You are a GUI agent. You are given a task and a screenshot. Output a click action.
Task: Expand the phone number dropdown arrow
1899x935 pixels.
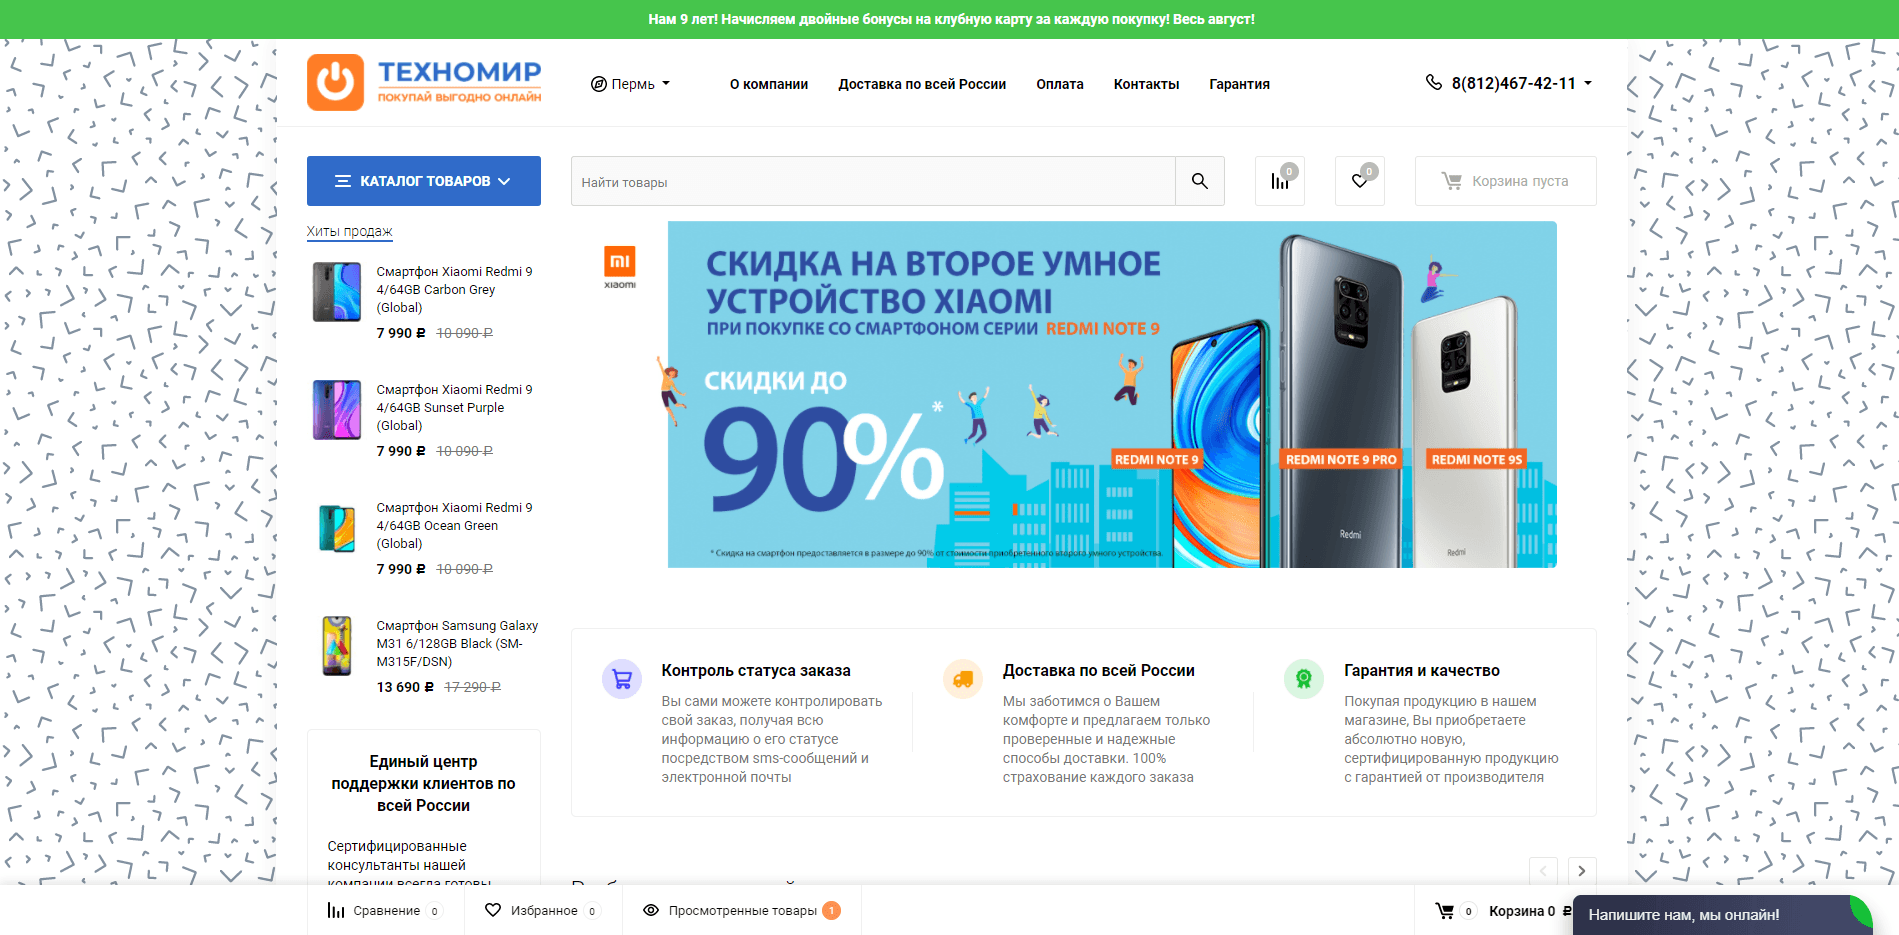pyautogui.click(x=1587, y=84)
